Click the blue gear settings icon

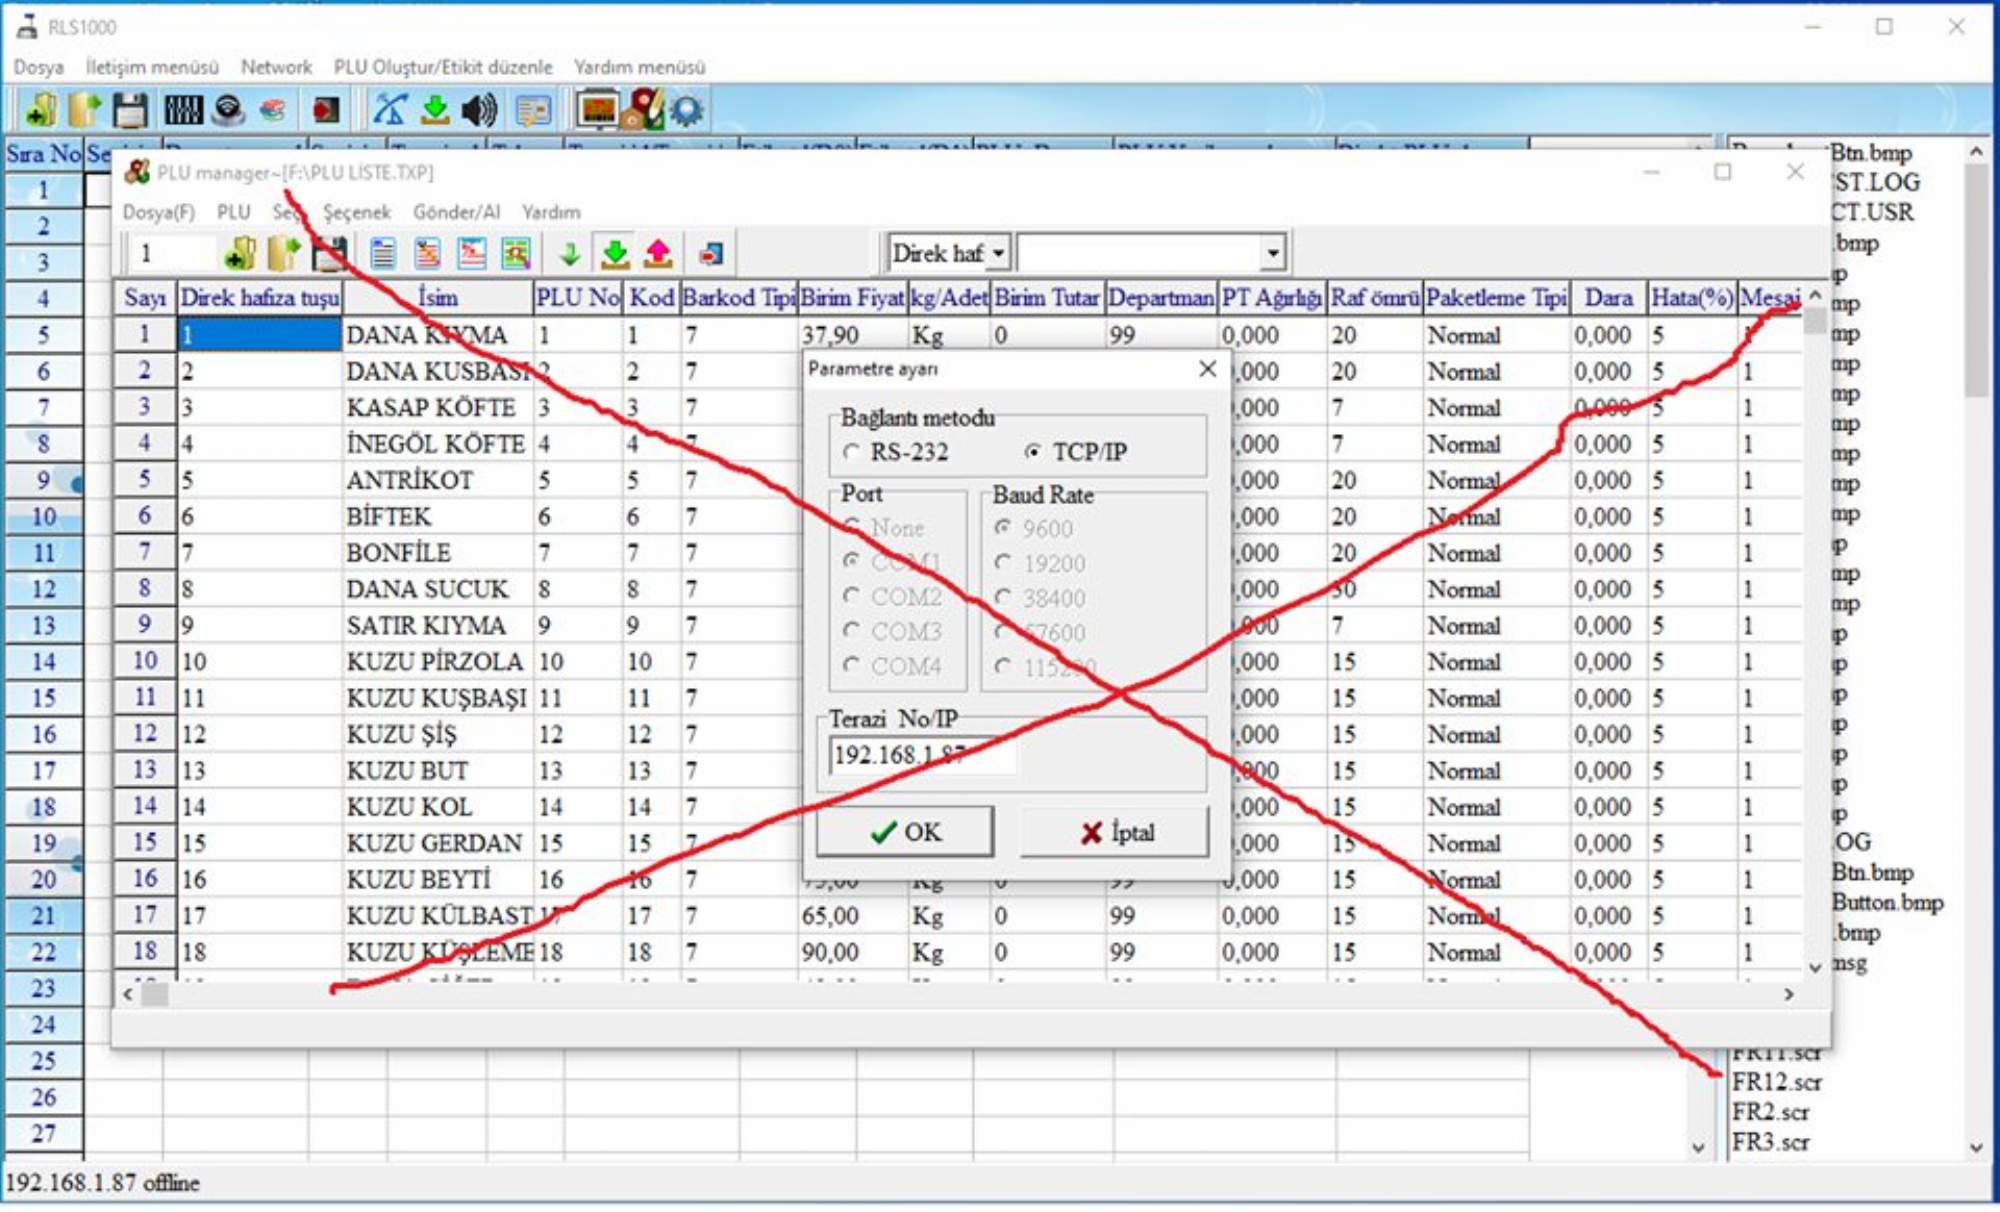coord(686,110)
